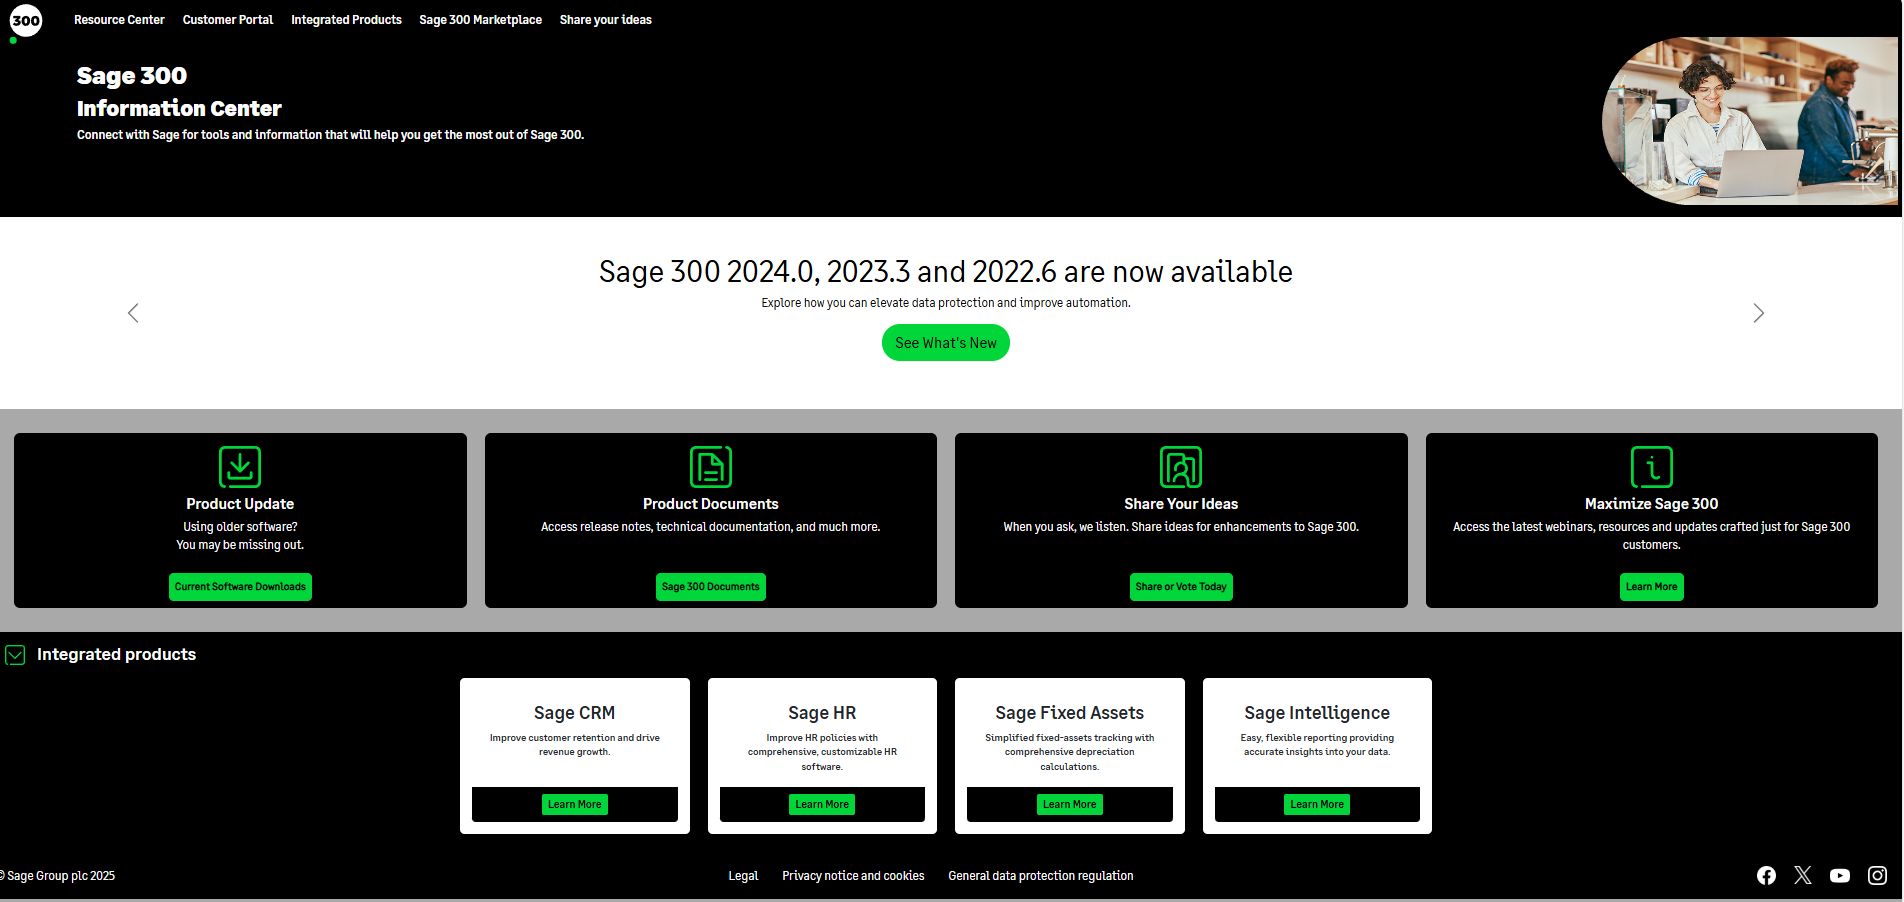Screen dimensions: 1904x902
Task: Open the Facebook social icon
Action: click(1767, 876)
